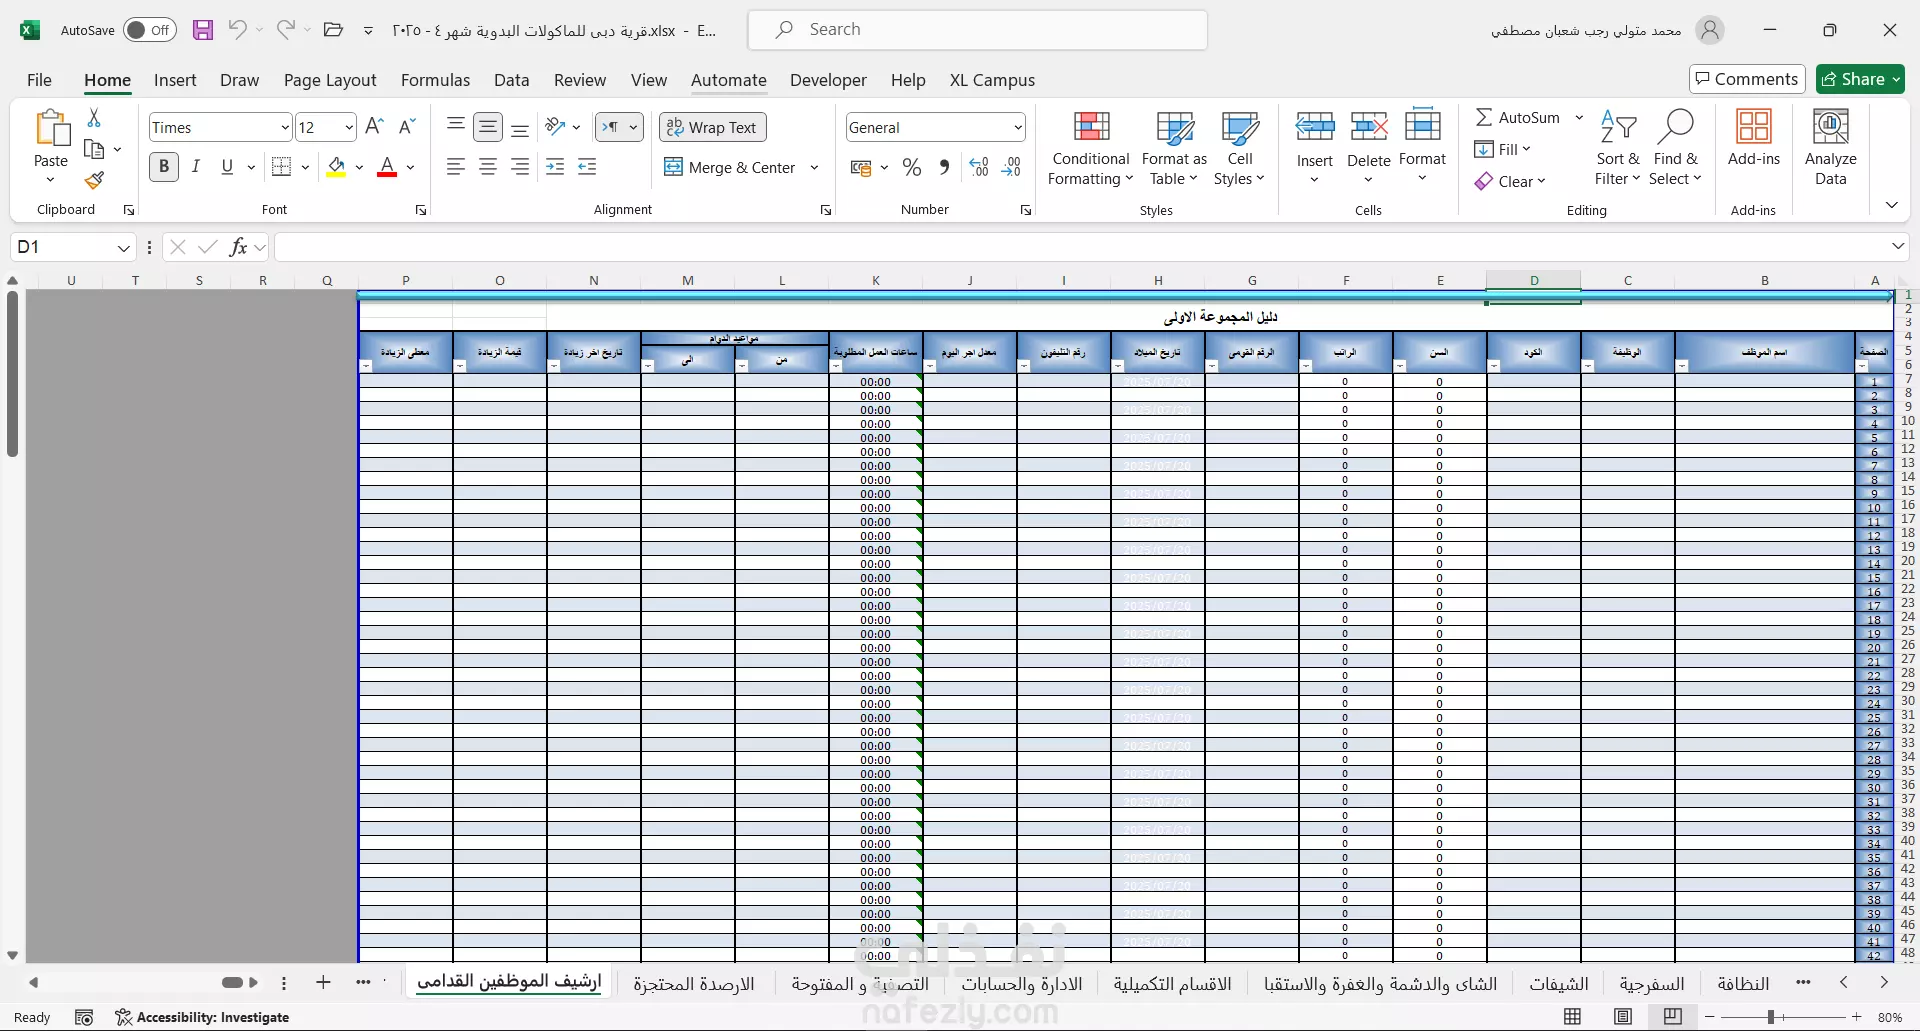Click the Open folder icon in quick access
Viewport: 1920px width, 1031px height.
point(334,30)
